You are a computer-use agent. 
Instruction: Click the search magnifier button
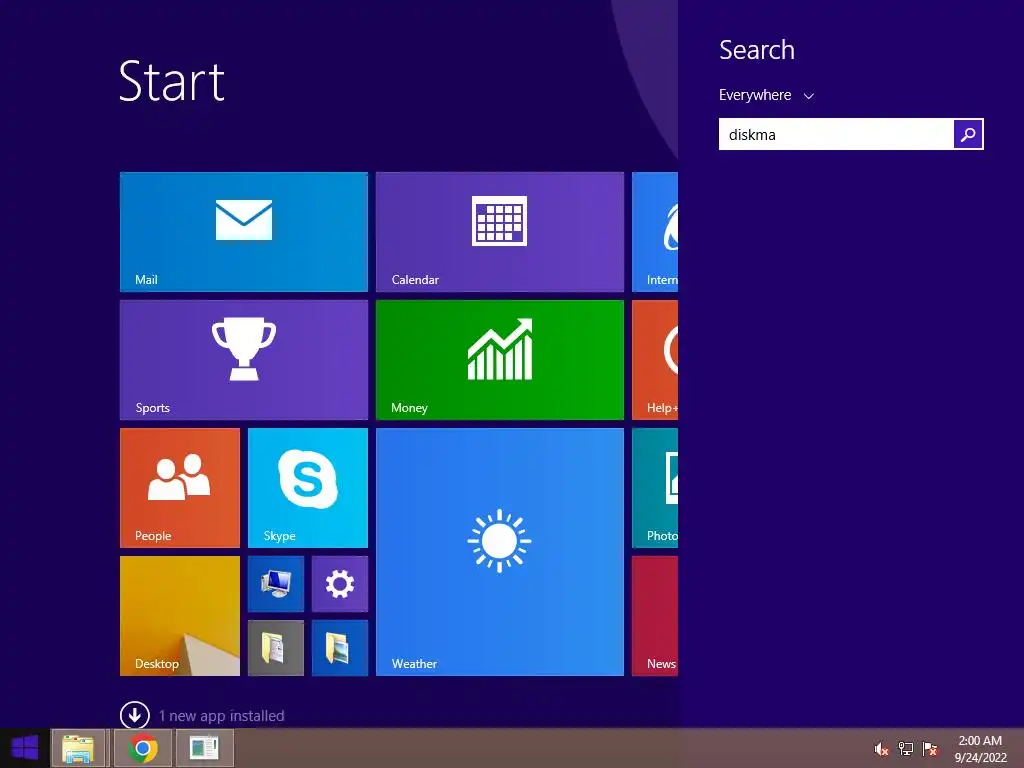(x=968, y=134)
